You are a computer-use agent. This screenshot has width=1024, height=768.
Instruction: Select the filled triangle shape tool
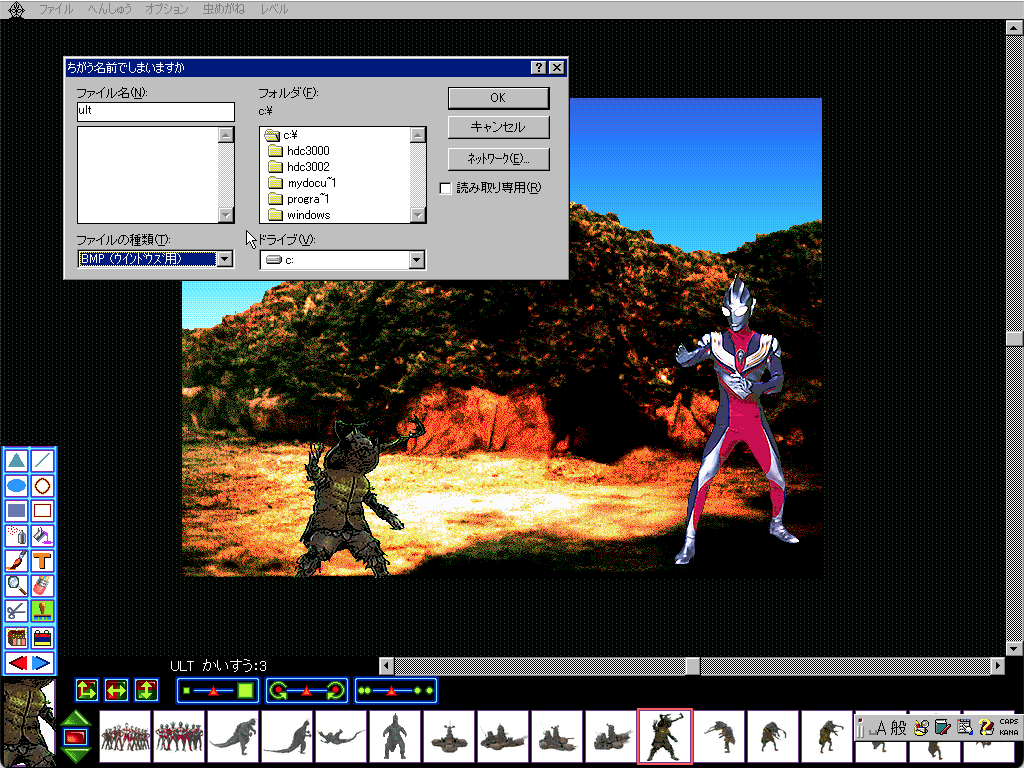point(17,460)
